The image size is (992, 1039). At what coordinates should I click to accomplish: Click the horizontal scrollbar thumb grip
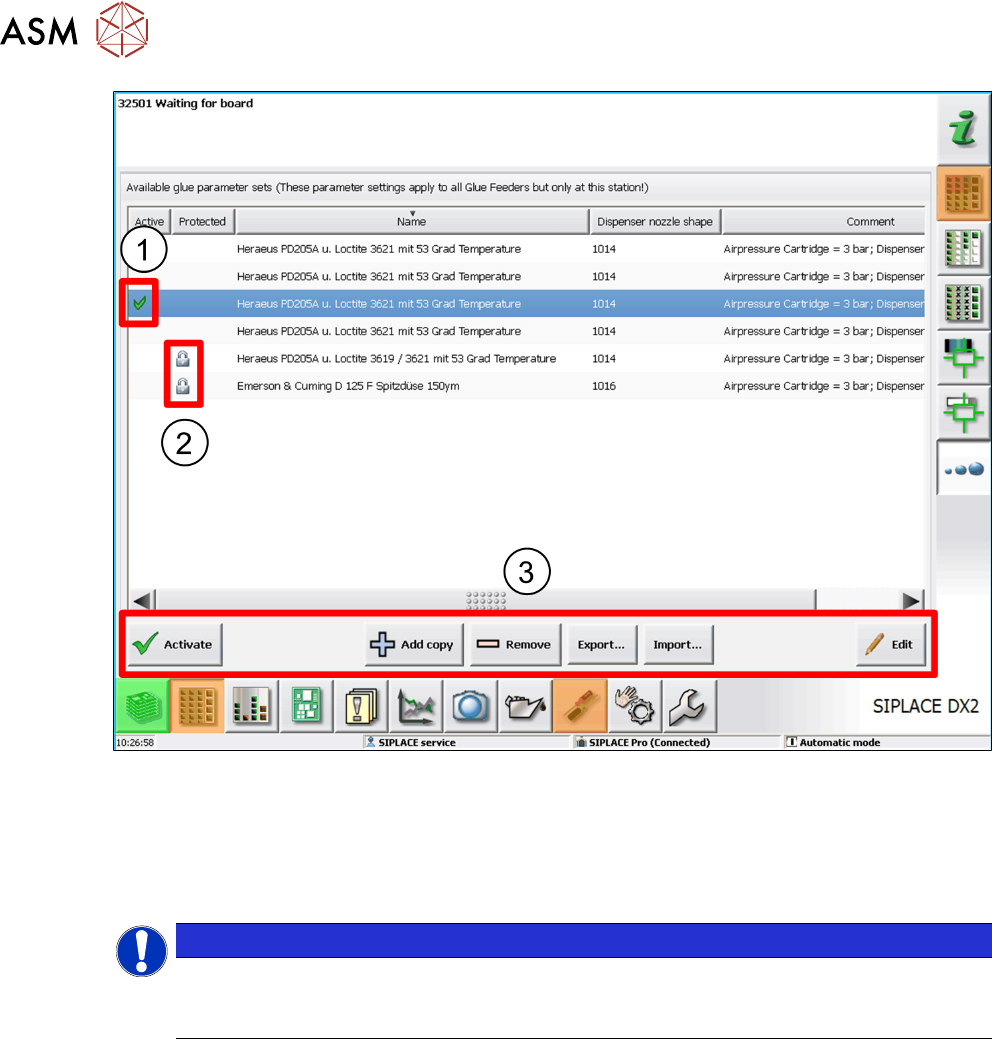click(486, 600)
